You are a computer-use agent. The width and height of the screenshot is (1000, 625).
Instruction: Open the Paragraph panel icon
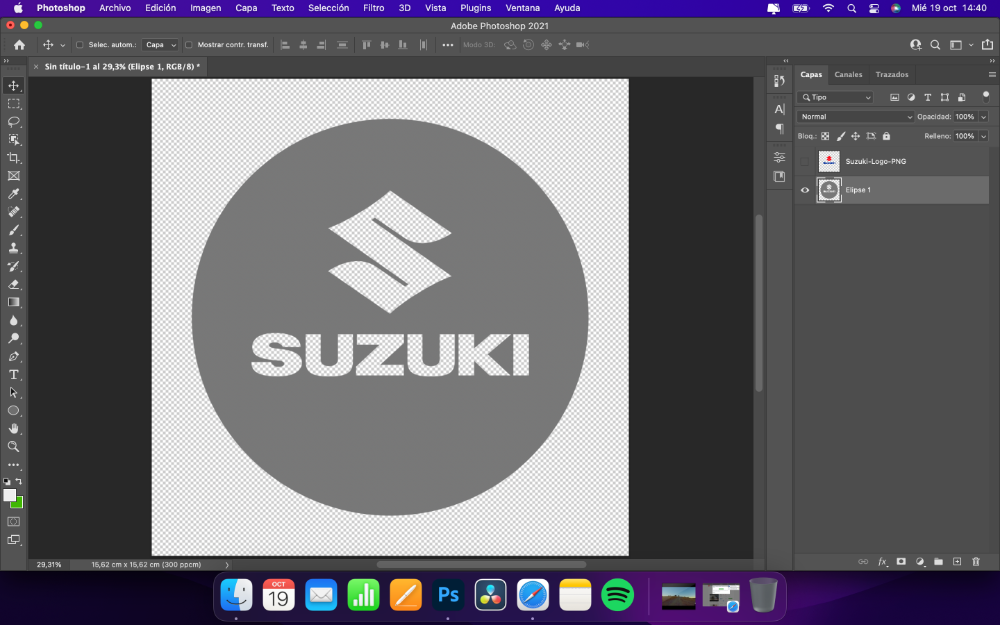(779, 128)
